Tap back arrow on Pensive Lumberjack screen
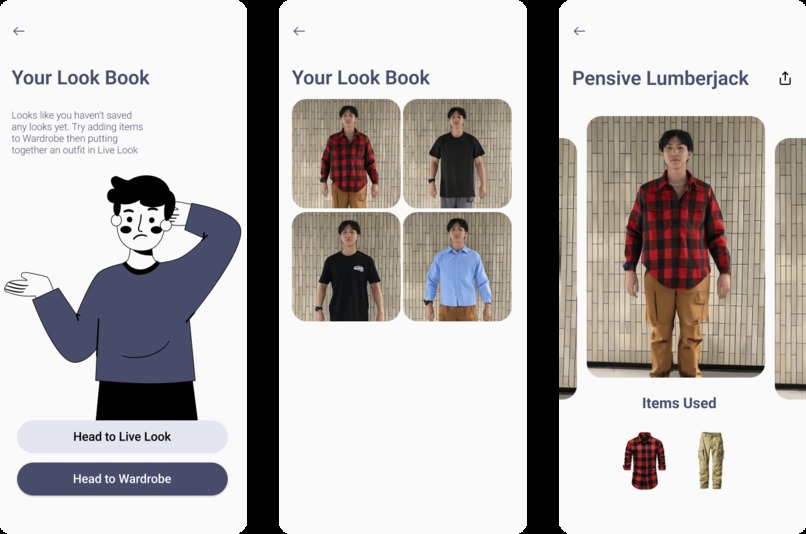806x534 pixels. tap(579, 31)
